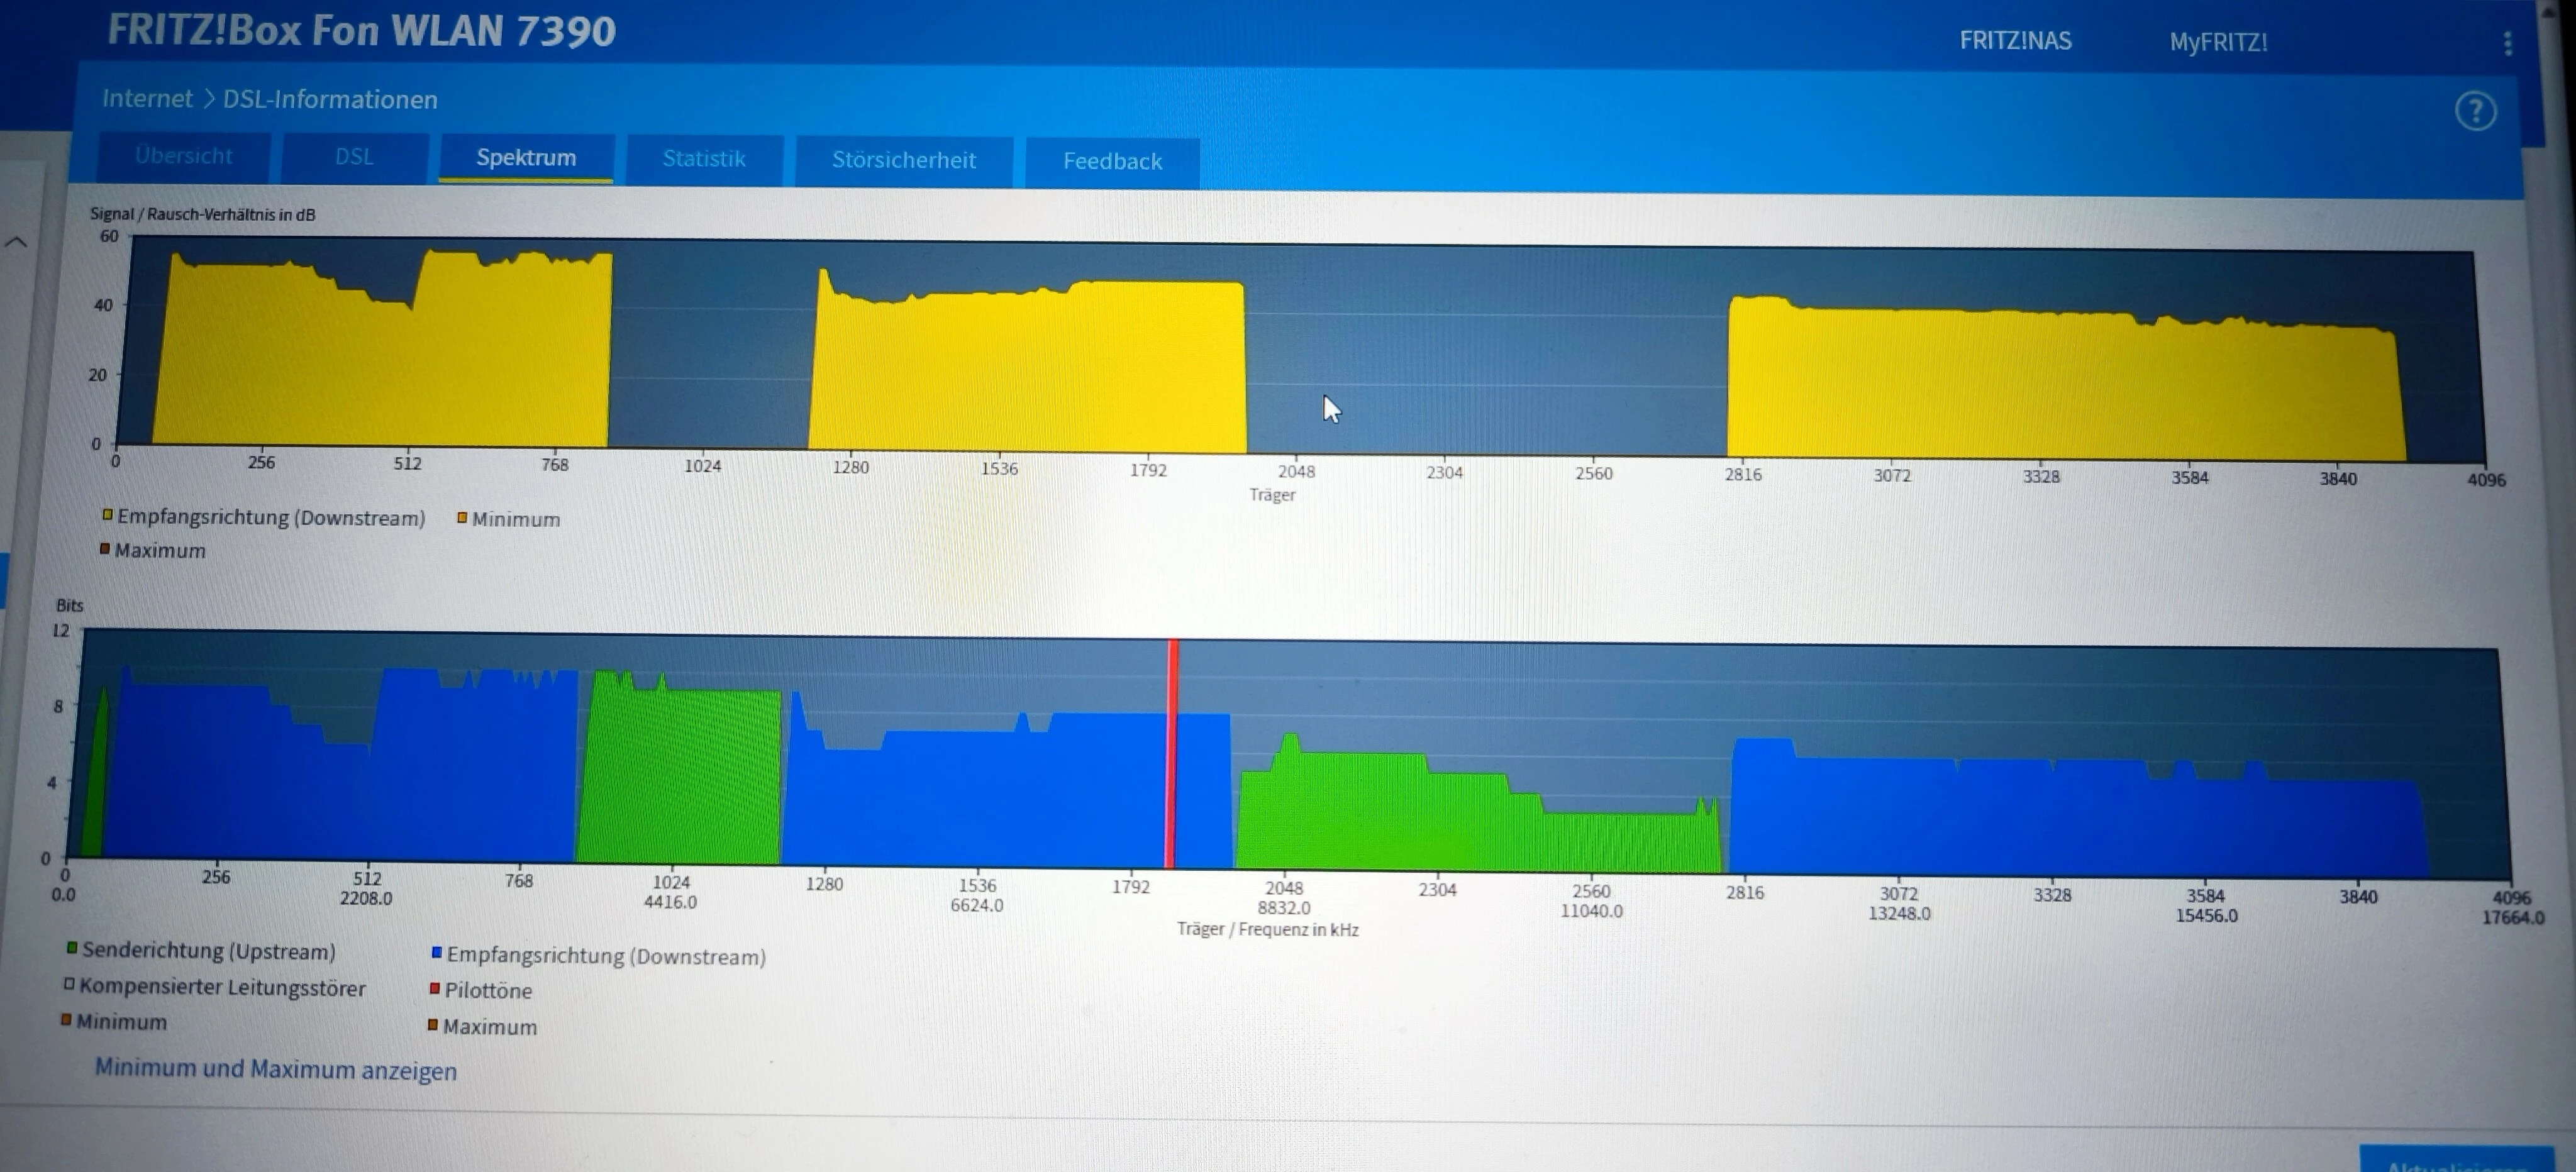This screenshot has height=1172, width=2576.
Task: Select the Spektrum tab
Action: 526,158
